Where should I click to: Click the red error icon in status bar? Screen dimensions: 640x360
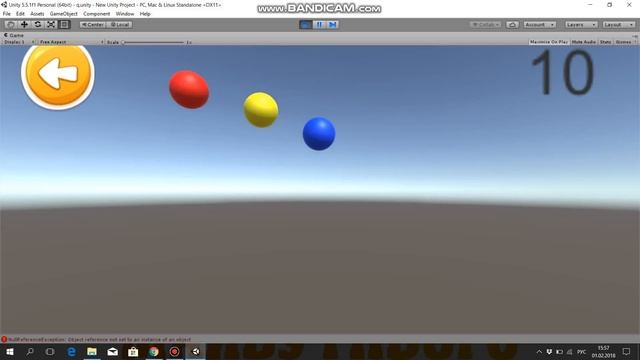(4, 339)
